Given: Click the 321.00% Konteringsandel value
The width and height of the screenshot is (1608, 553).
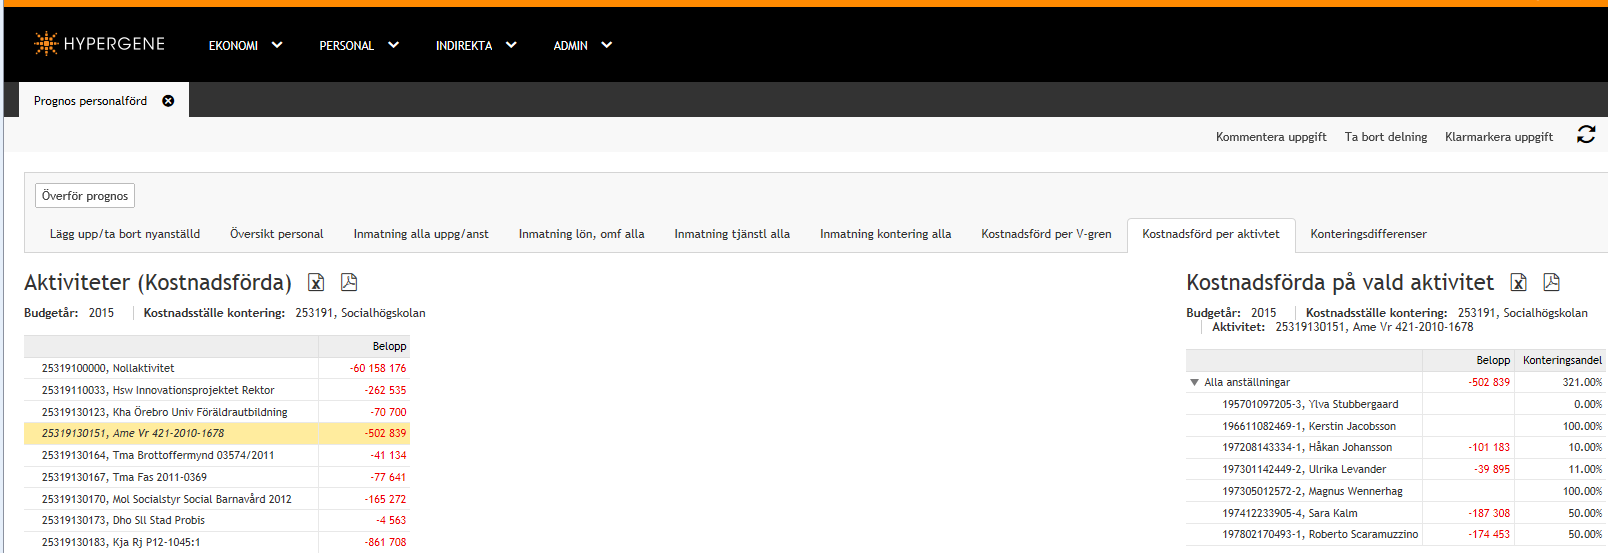Looking at the screenshot, I should [x=1582, y=382].
